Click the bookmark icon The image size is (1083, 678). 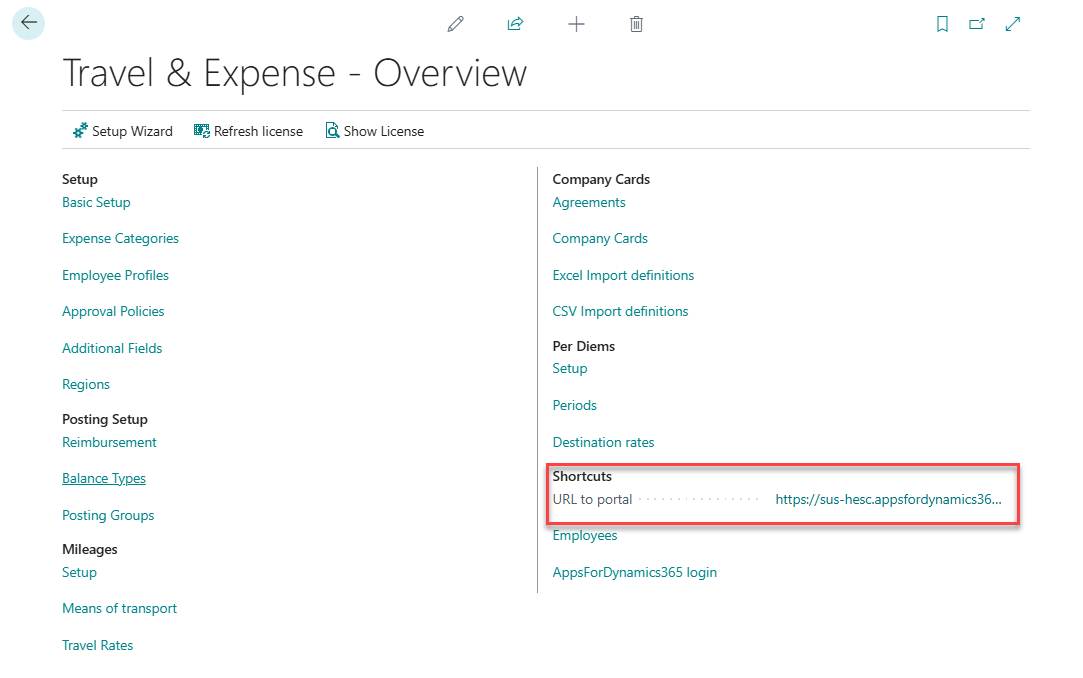(942, 24)
